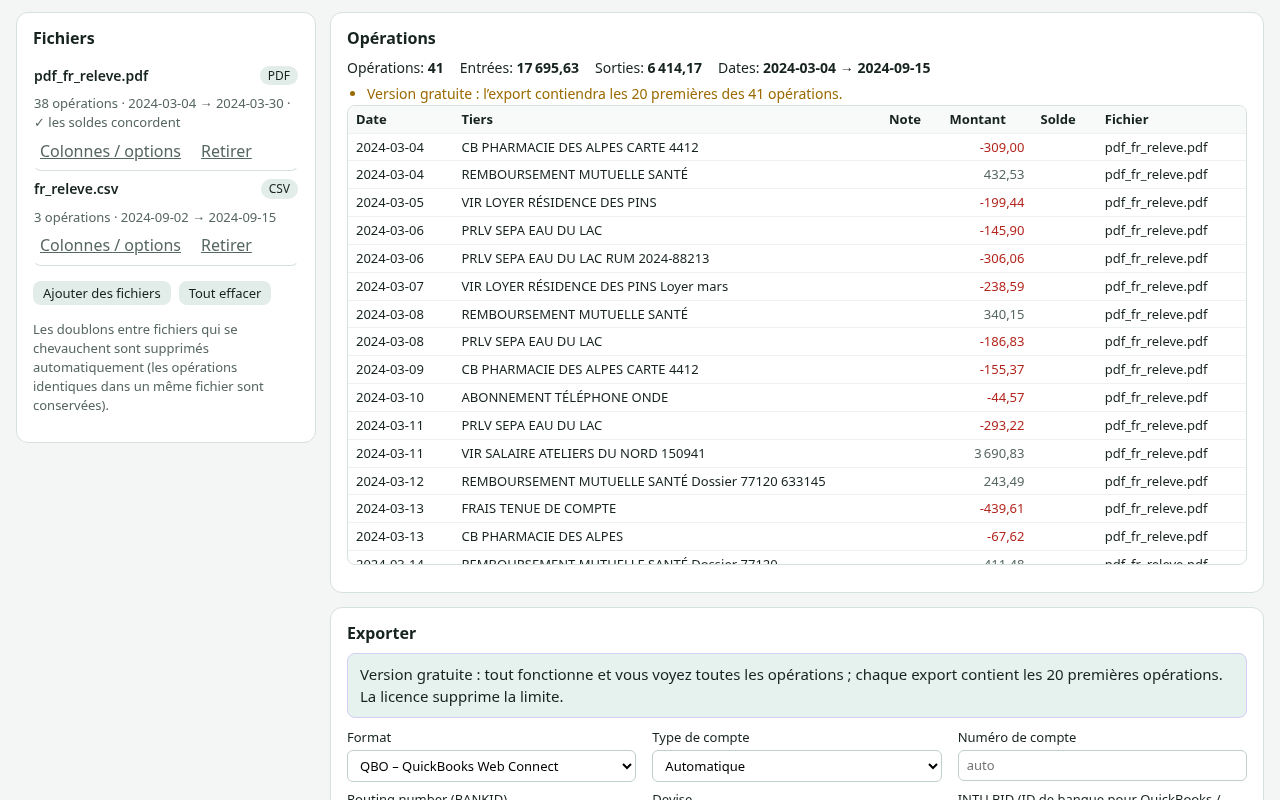Focus the Numéro de compte input field
1280x800 pixels.
point(1102,766)
